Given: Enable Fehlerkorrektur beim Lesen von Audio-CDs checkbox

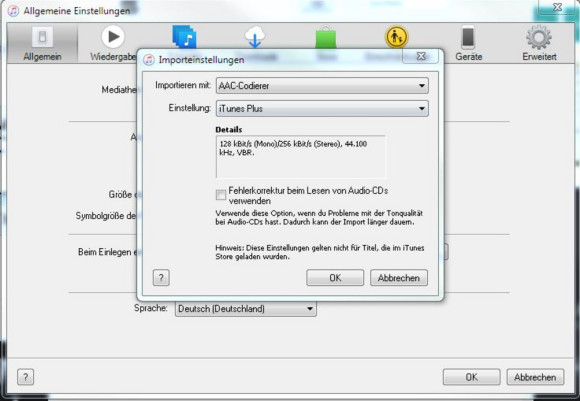Looking at the screenshot, I should point(221,195).
